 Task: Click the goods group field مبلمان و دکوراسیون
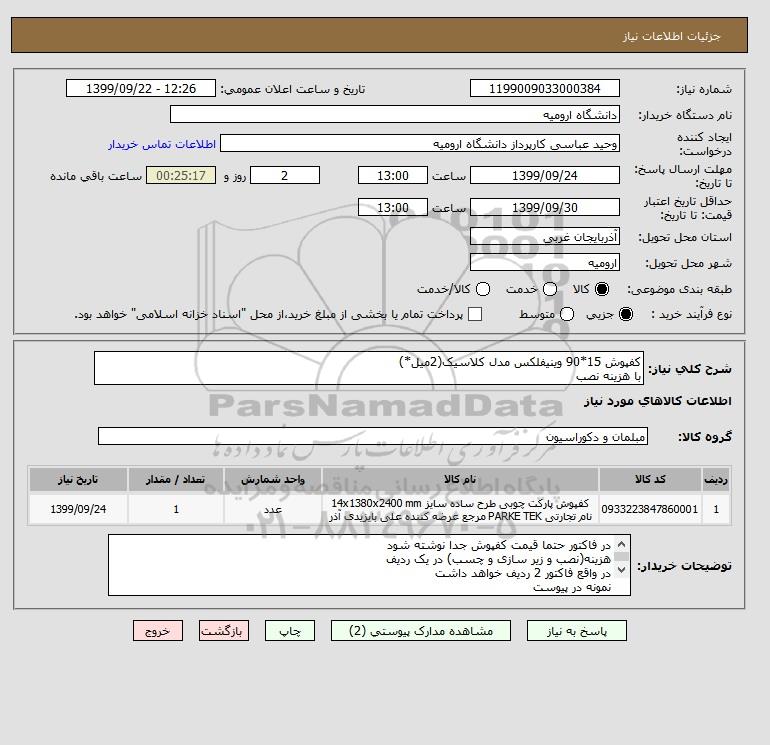coord(373,436)
